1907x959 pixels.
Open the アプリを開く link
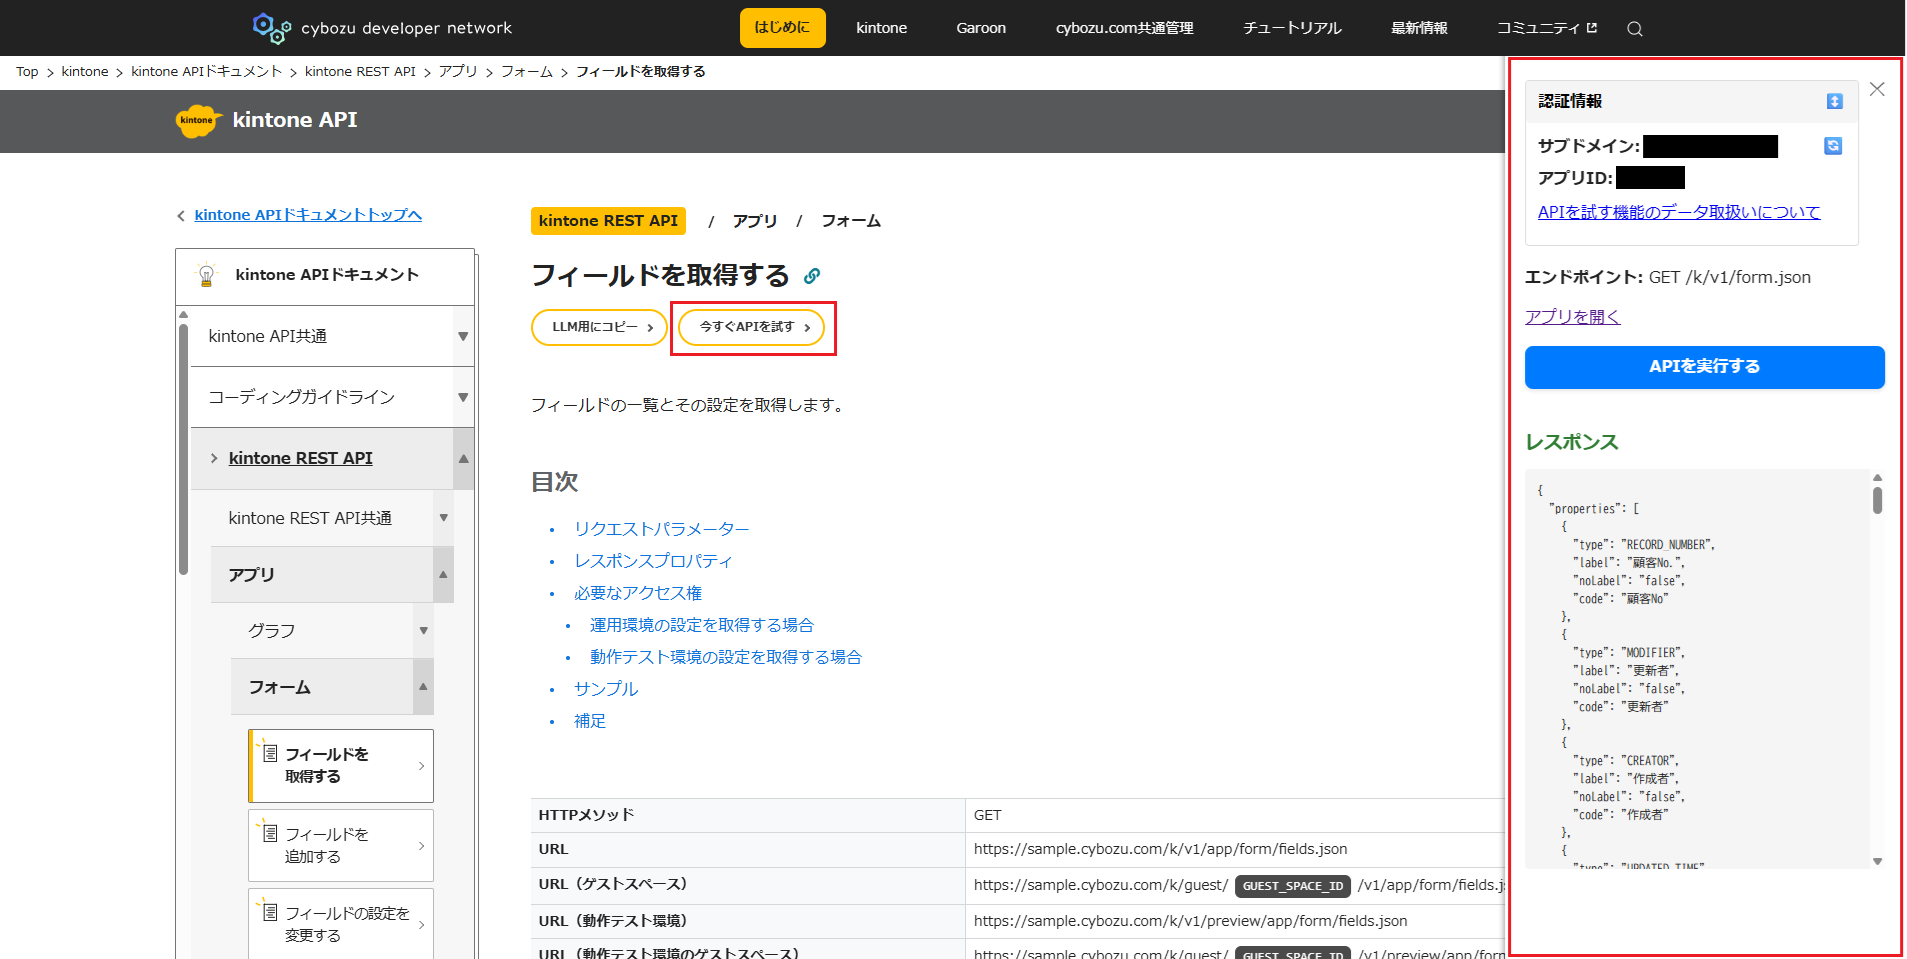click(1572, 317)
